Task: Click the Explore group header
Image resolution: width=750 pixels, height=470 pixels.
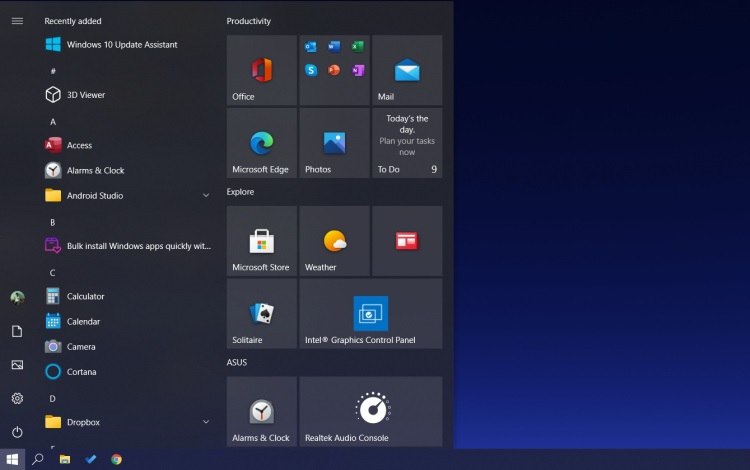Action: (x=240, y=192)
